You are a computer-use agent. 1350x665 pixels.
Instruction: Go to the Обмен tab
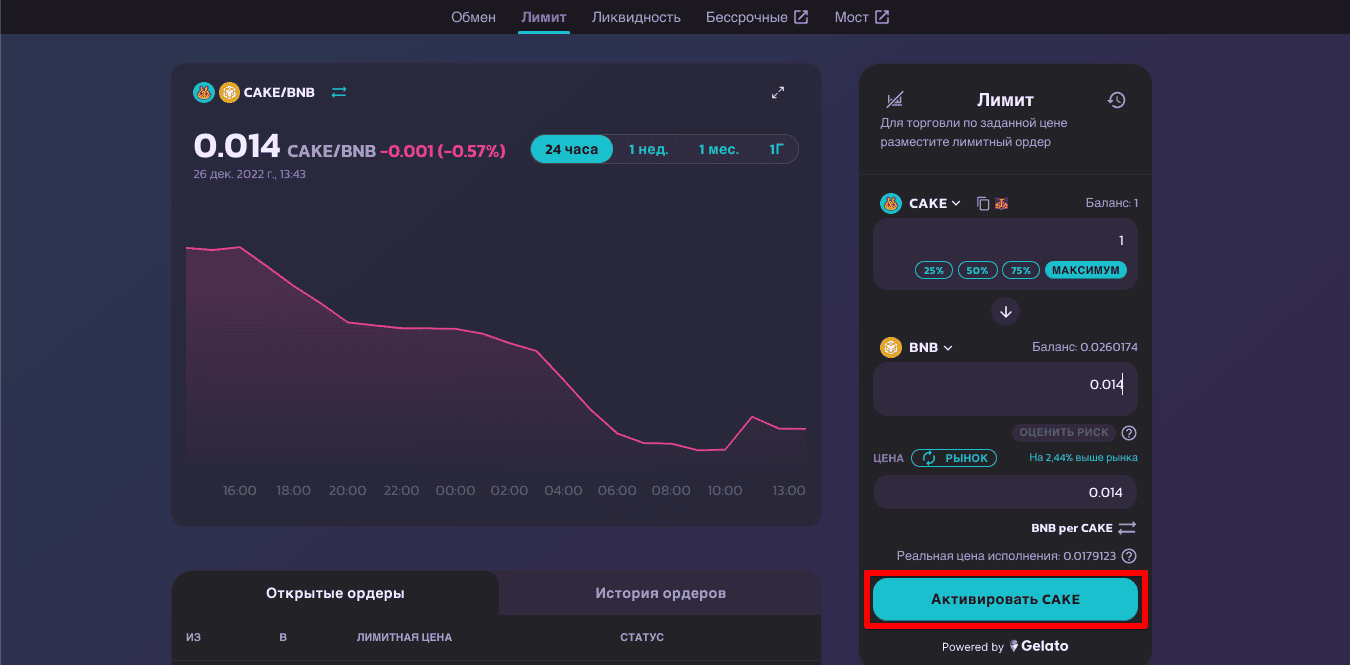473,17
